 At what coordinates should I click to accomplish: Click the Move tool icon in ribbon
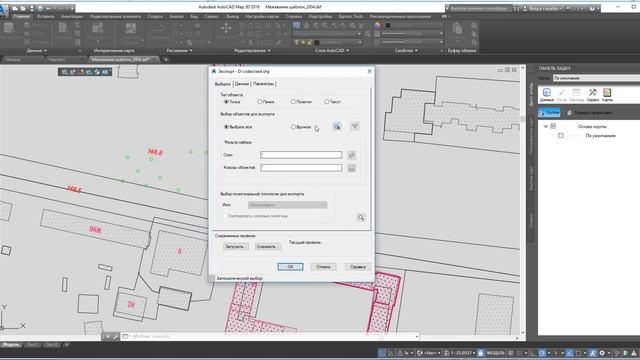pyautogui.click(x=226, y=29)
